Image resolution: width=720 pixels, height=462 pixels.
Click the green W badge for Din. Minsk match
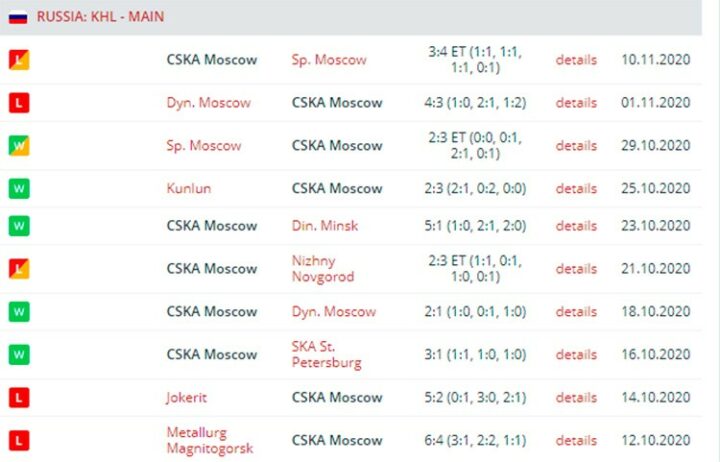19,225
